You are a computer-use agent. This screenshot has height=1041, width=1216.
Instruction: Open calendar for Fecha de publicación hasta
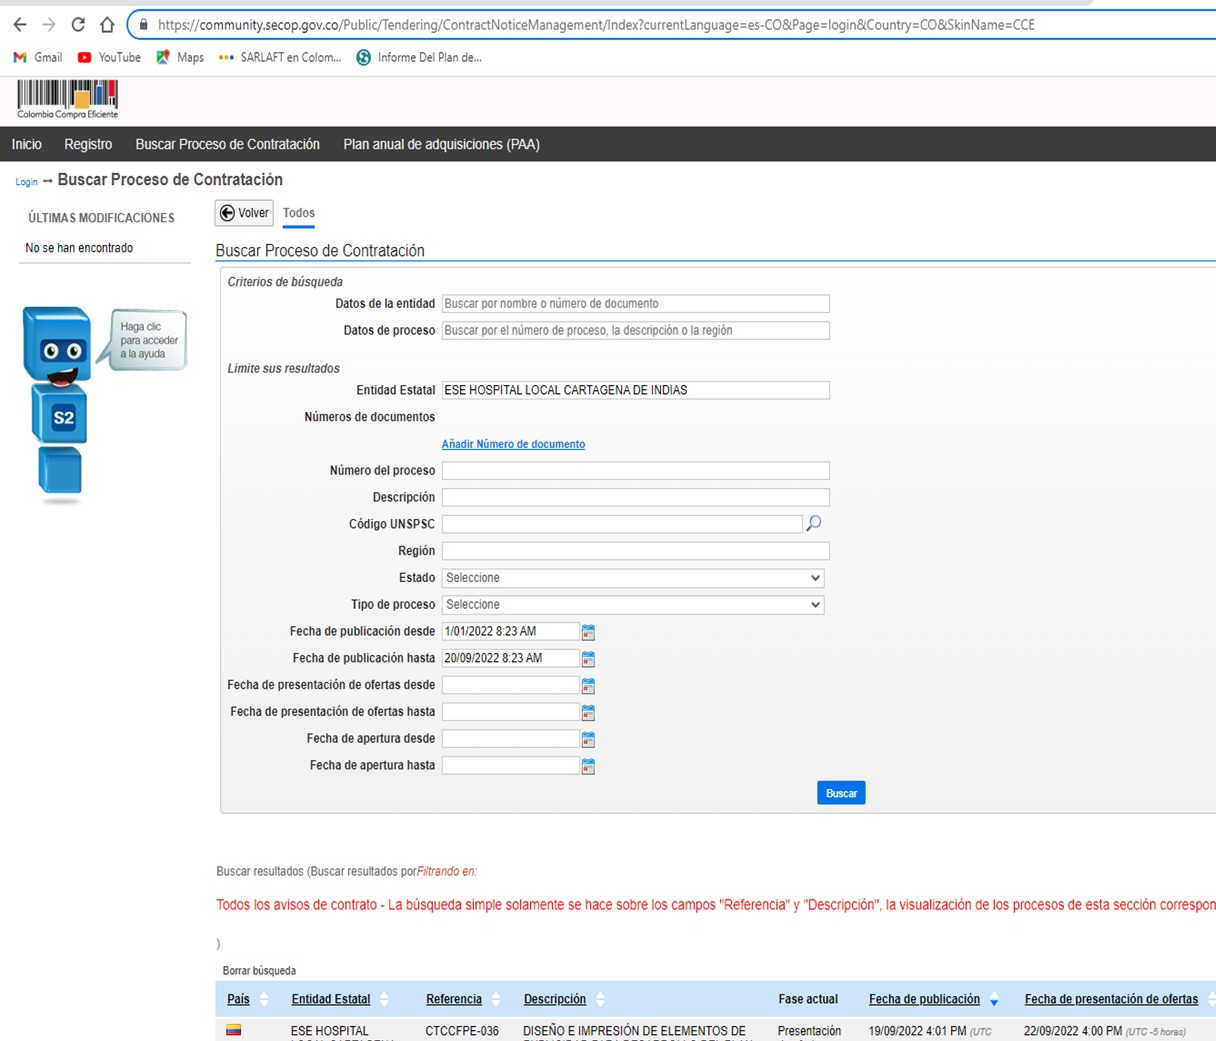(x=588, y=659)
